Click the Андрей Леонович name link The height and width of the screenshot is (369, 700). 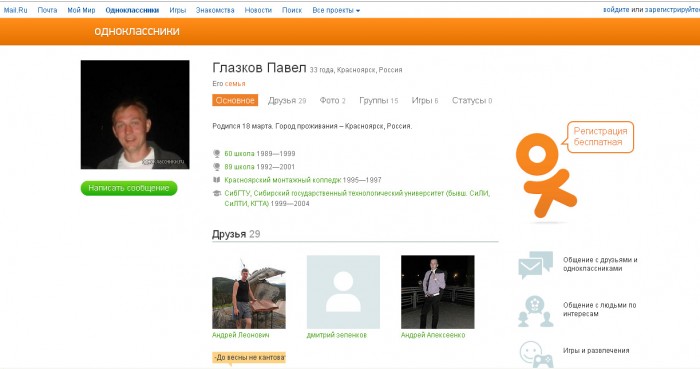point(241,335)
